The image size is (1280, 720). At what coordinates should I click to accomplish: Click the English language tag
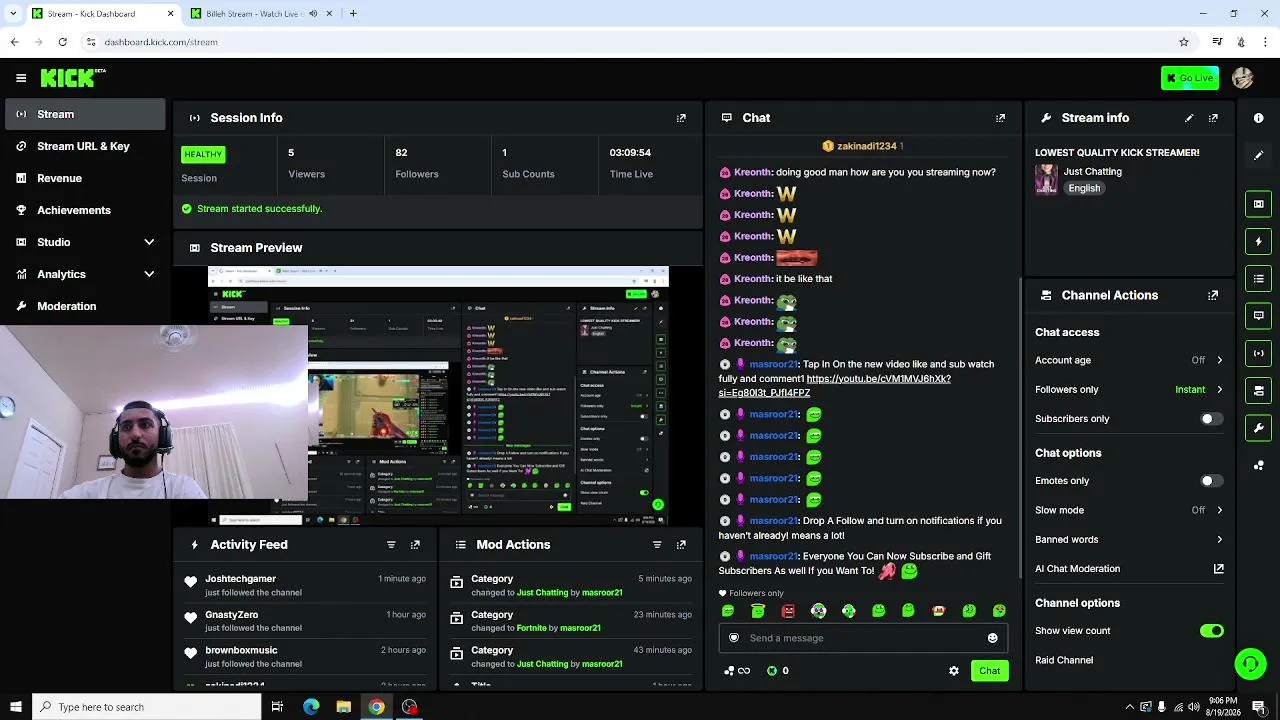click(1084, 188)
